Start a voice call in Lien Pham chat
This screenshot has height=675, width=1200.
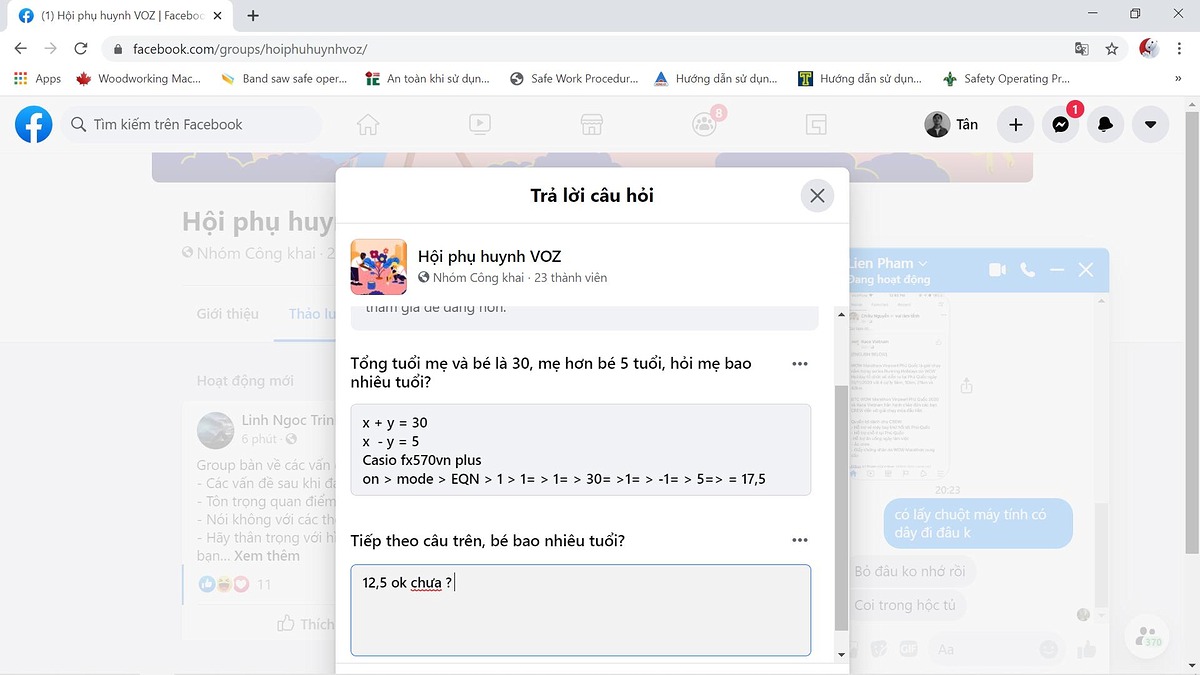(x=1027, y=270)
